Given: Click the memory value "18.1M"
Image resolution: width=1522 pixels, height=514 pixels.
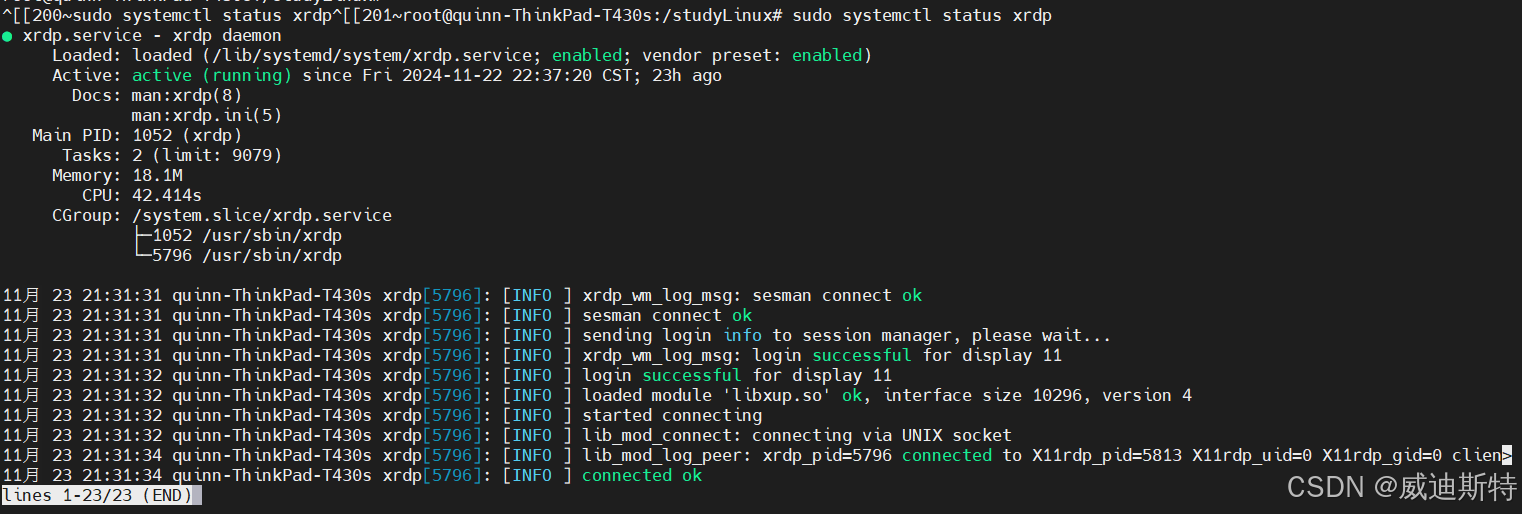Looking at the screenshot, I should pos(157,176).
